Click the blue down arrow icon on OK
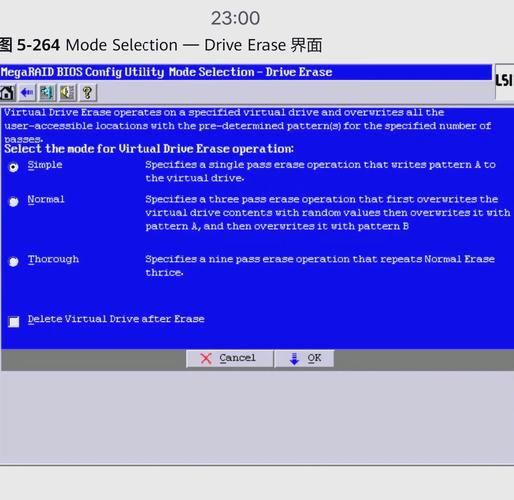This screenshot has height=500, width=514. click(x=294, y=359)
